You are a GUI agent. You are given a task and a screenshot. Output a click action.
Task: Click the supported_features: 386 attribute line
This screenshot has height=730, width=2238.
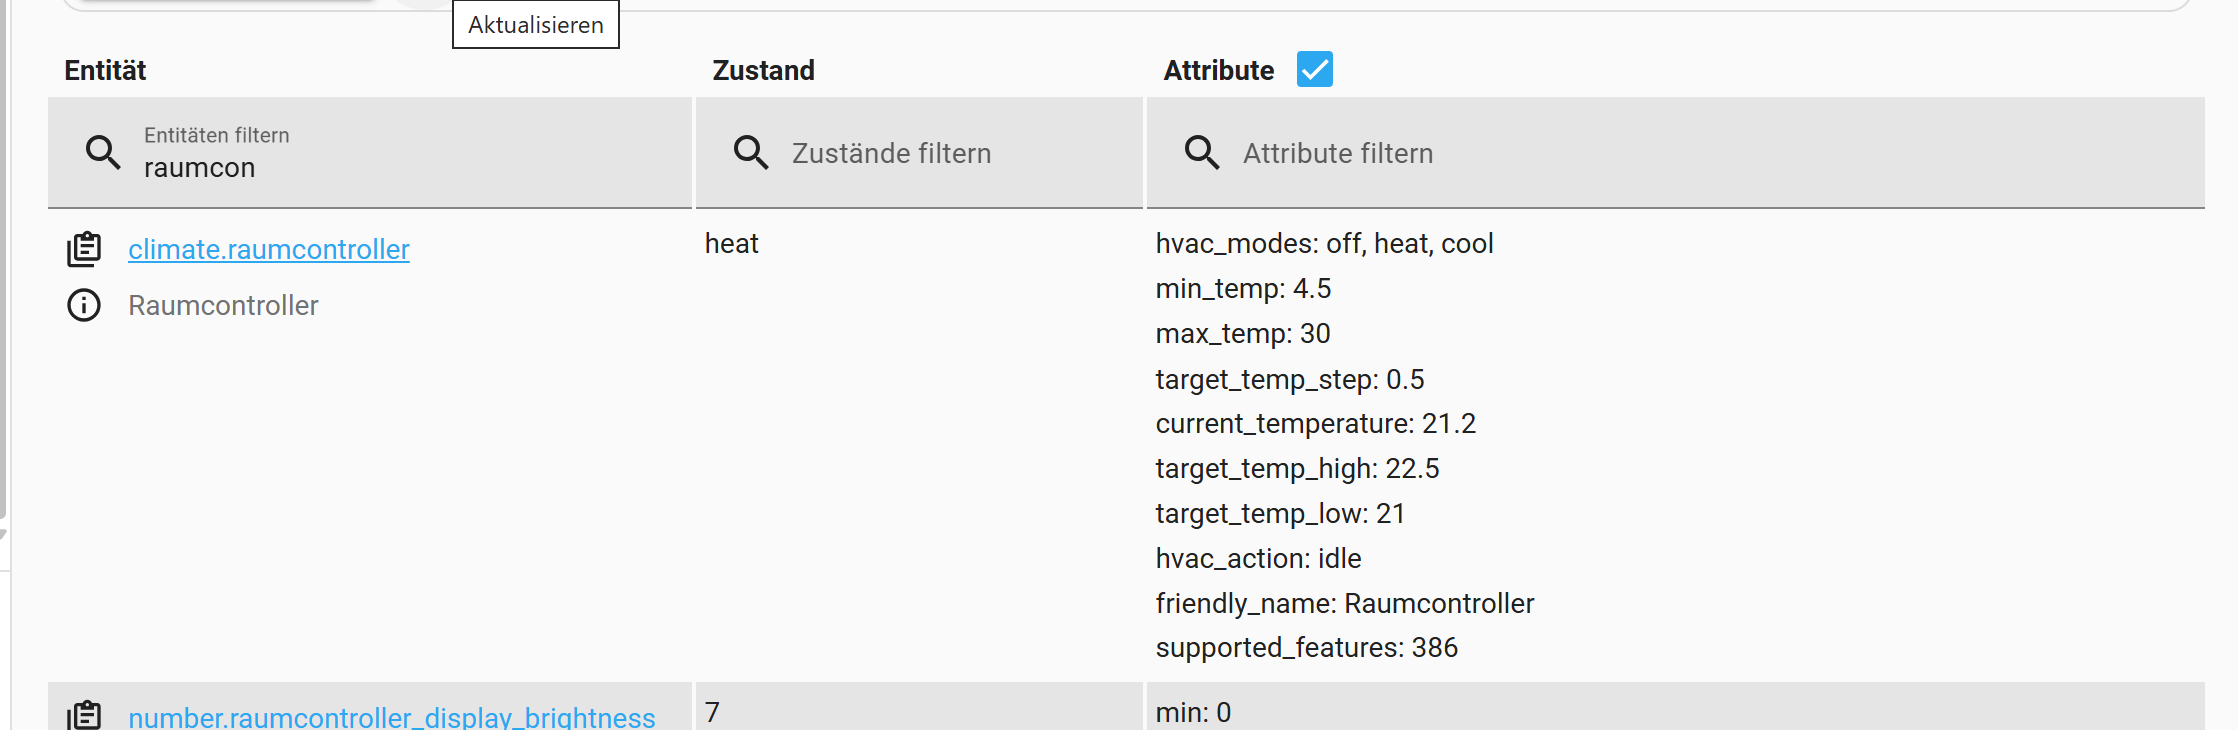coord(1306,647)
